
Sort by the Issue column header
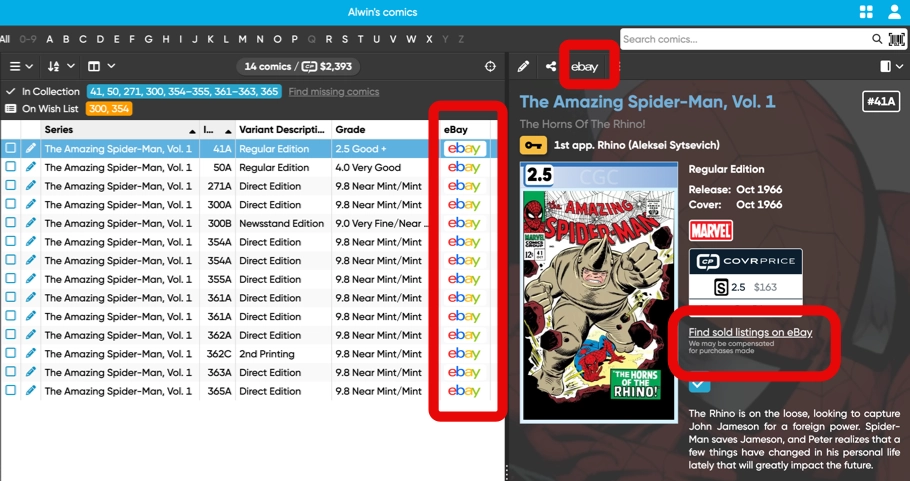click(x=218, y=130)
